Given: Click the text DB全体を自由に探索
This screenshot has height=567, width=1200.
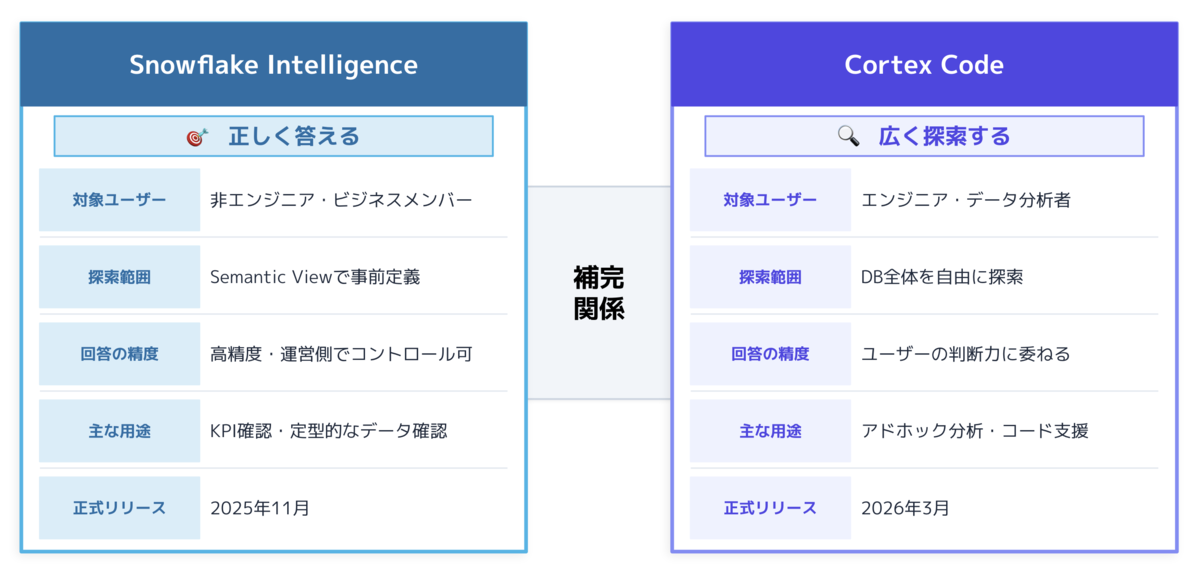Looking at the screenshot, I should pos(942,277).
